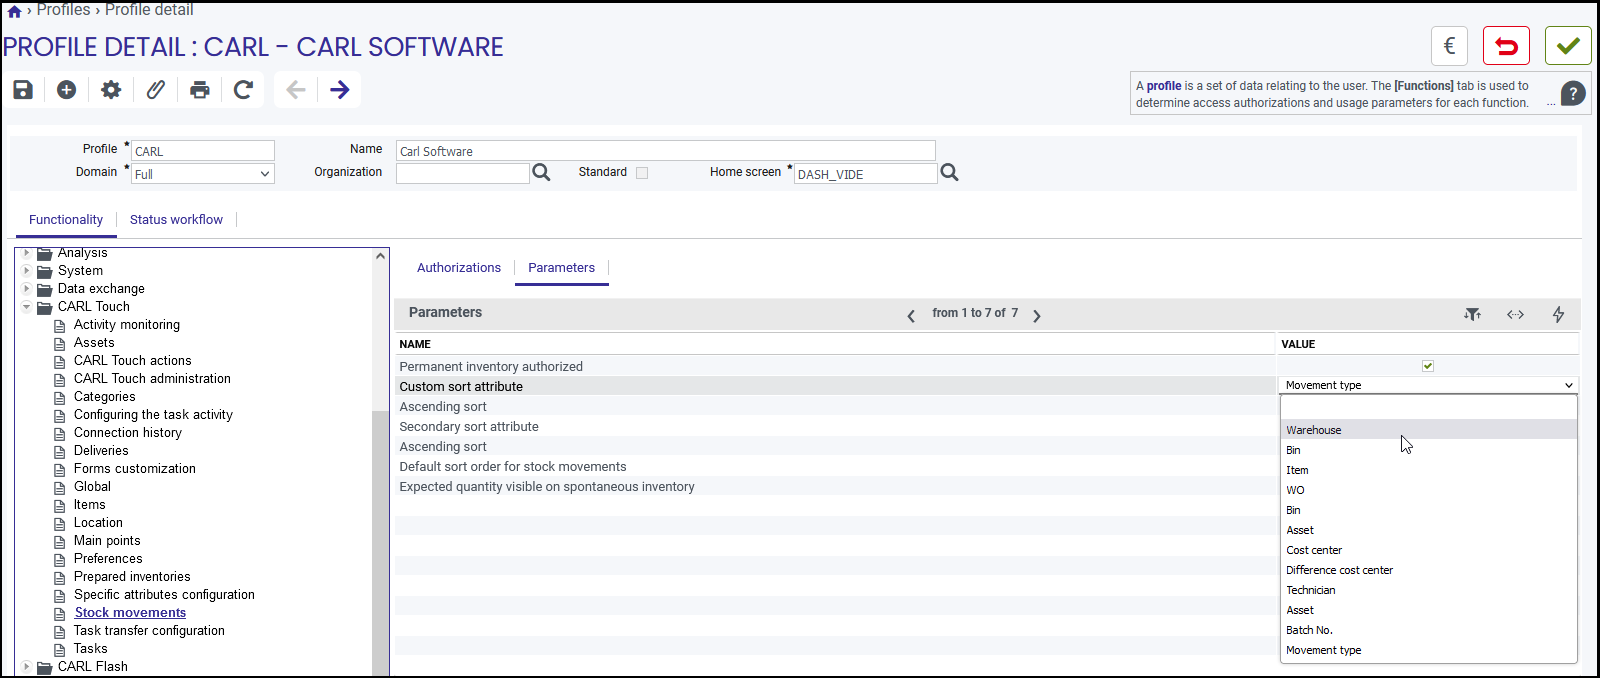
Task: Collapse the CARL Touch folder
Action: click(27, 307)
